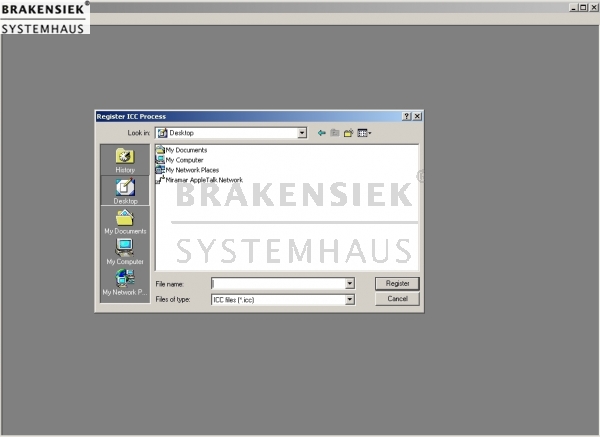Expand the File name dropdown arrow
The height and width of the screenshot is (437, 600).
click(350, 284)
